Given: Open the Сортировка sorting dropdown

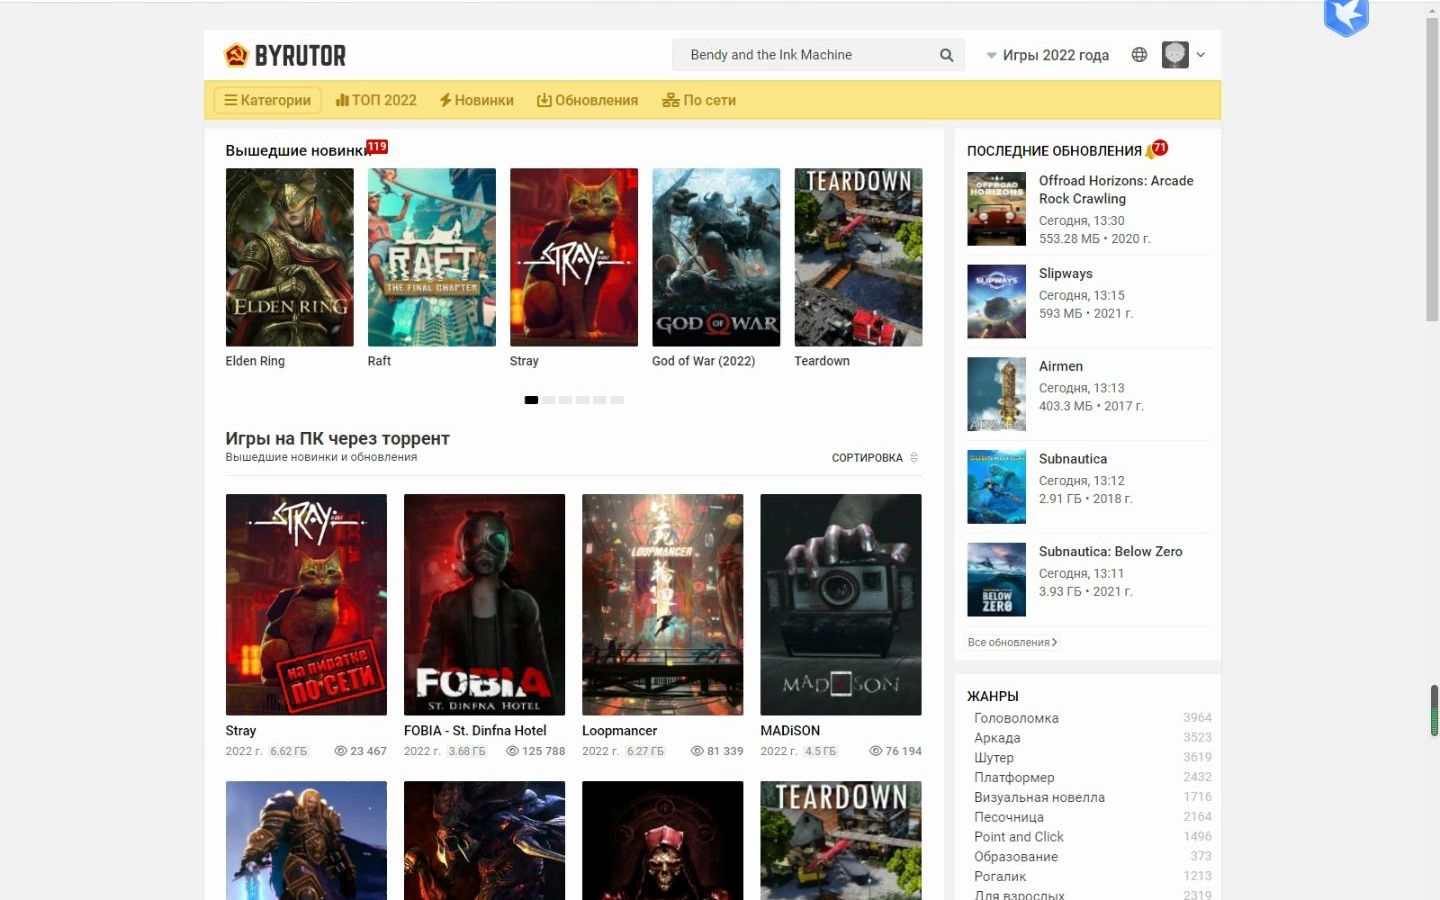Looking at the screenshot, I should 875,458.
